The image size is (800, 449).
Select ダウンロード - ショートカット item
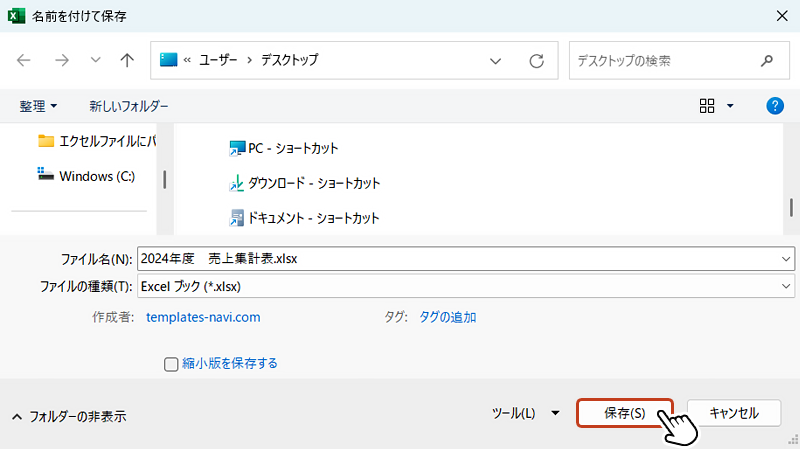305,183
